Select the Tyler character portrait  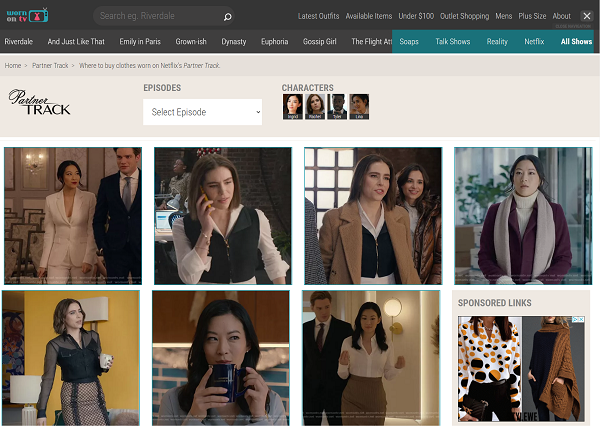click(337, 107)
